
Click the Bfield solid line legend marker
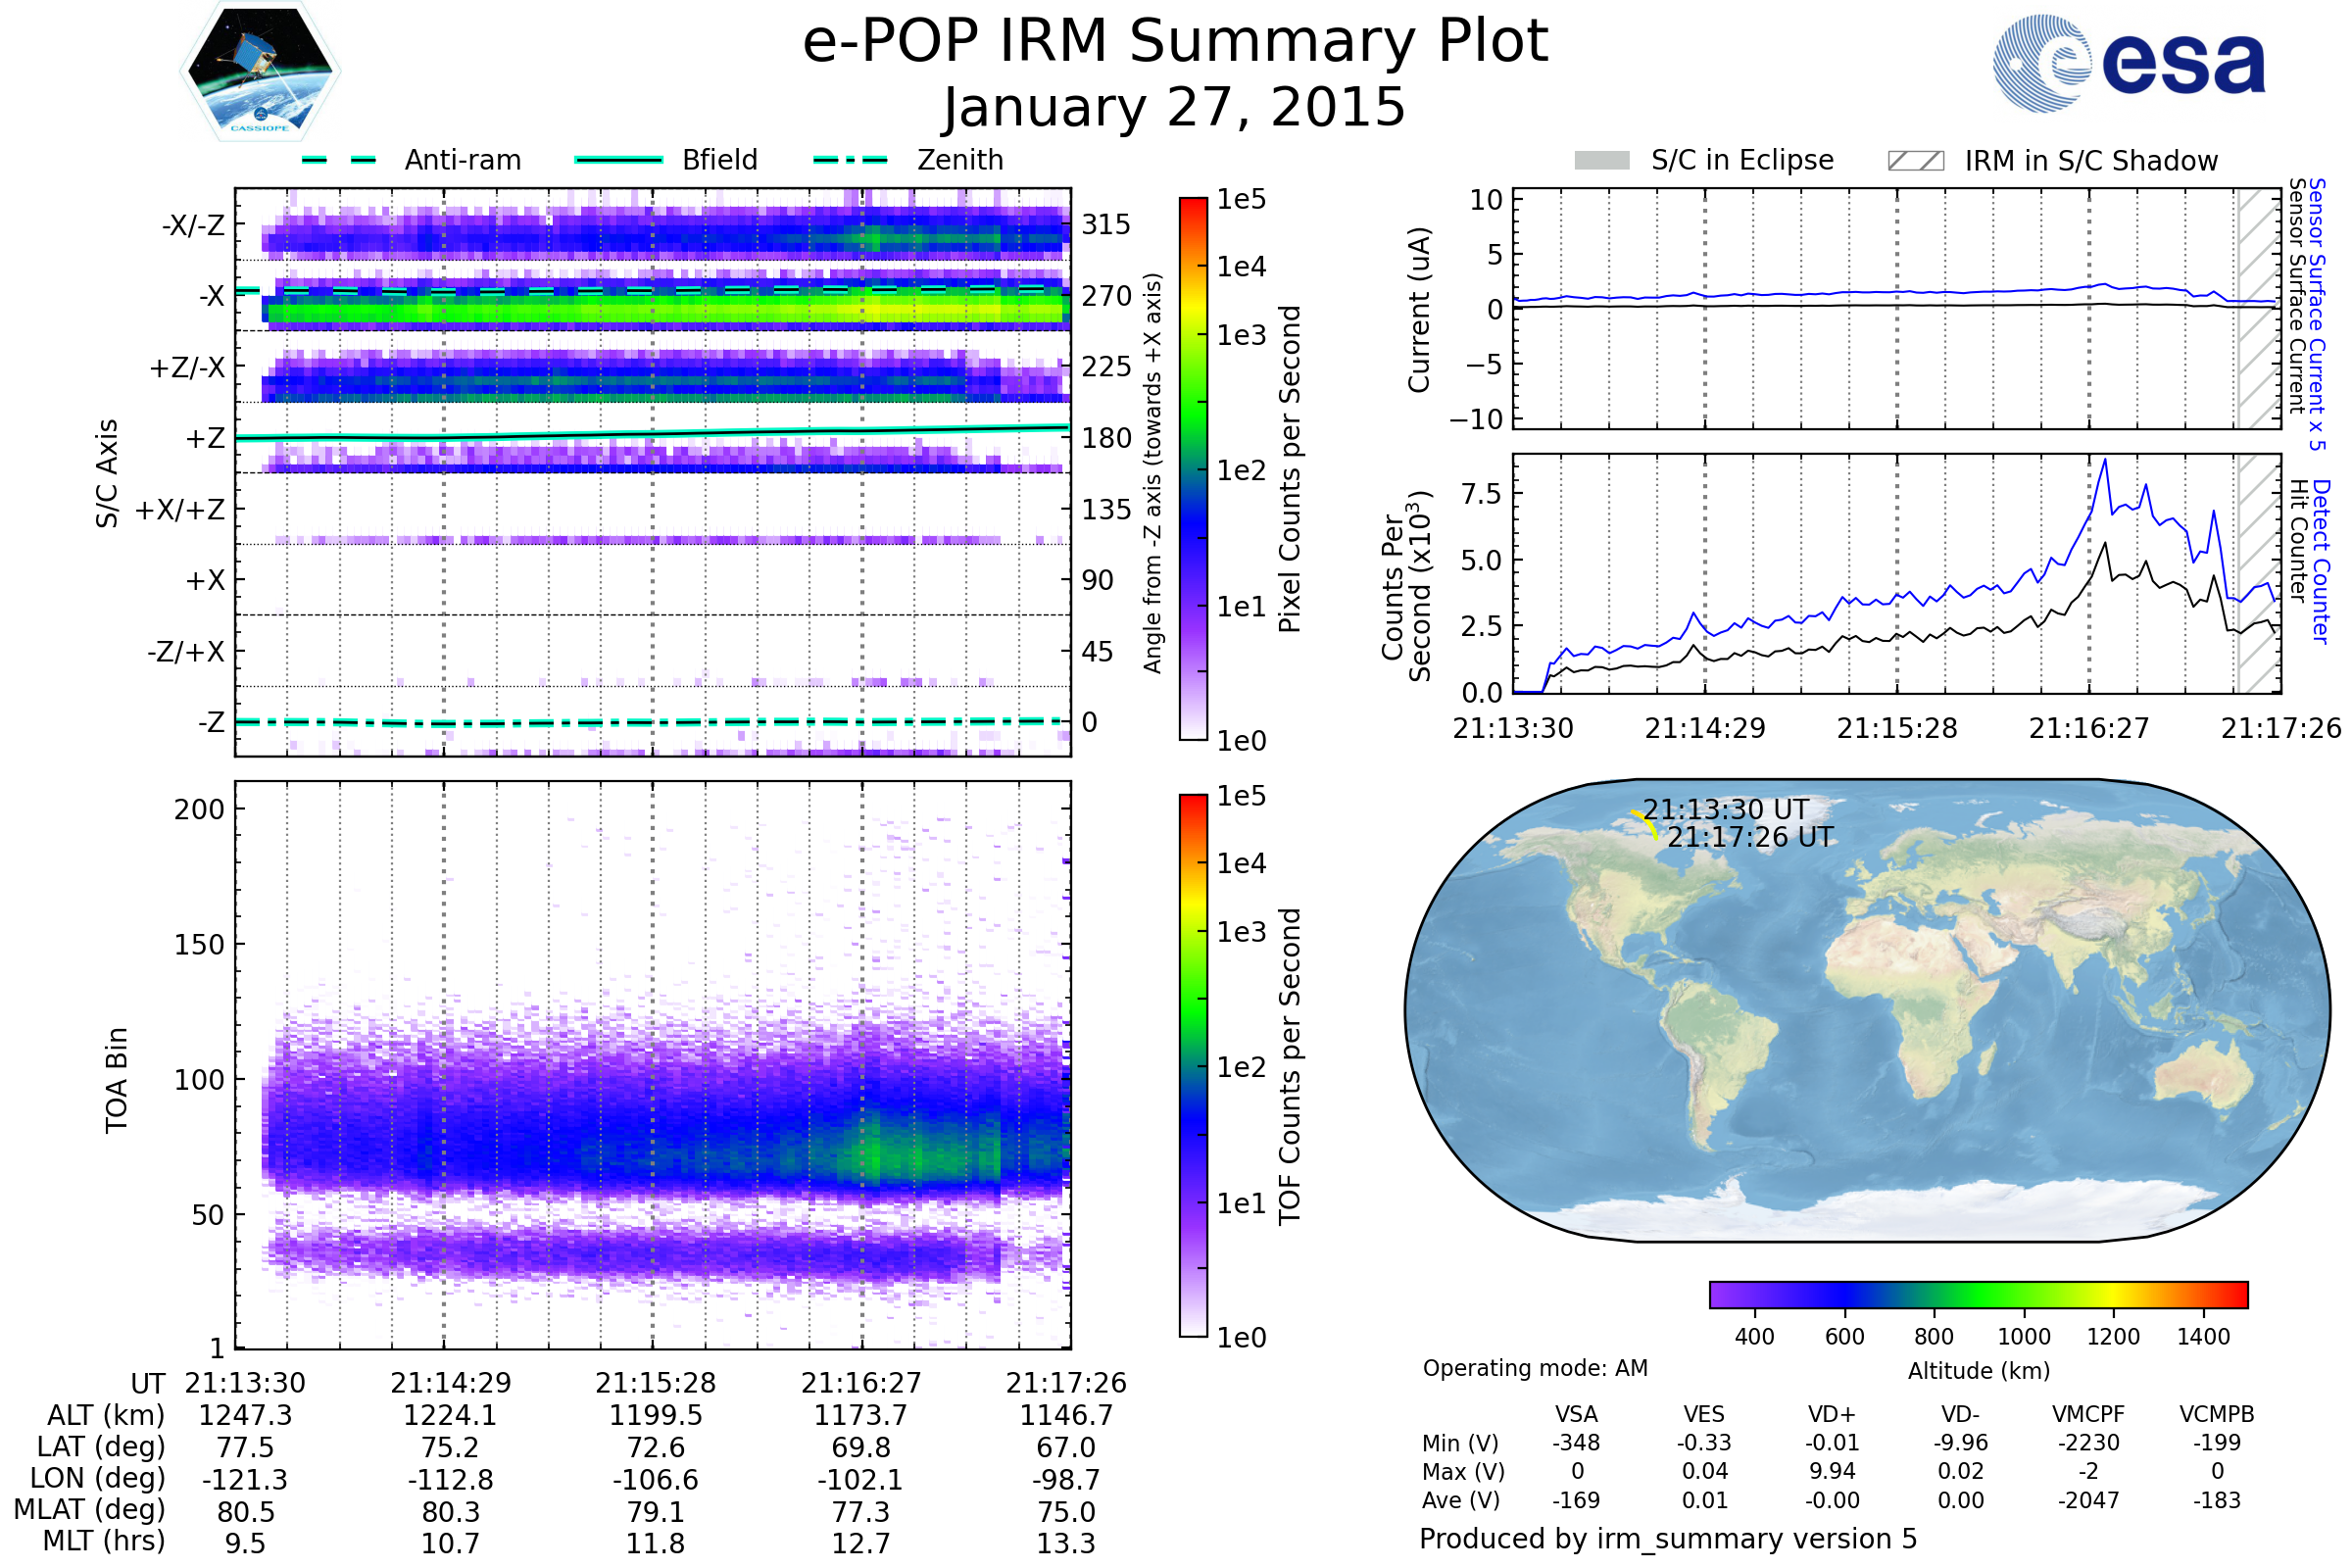[618, 160]
